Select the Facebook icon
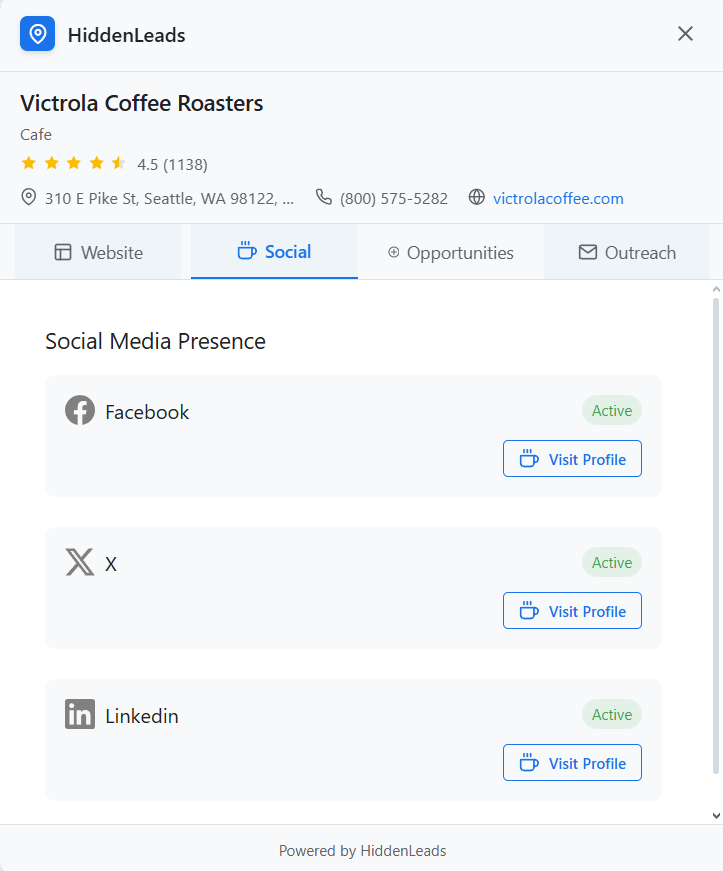Image resolution: width=723 pixels, height=871 pixels. click(79, 410)
